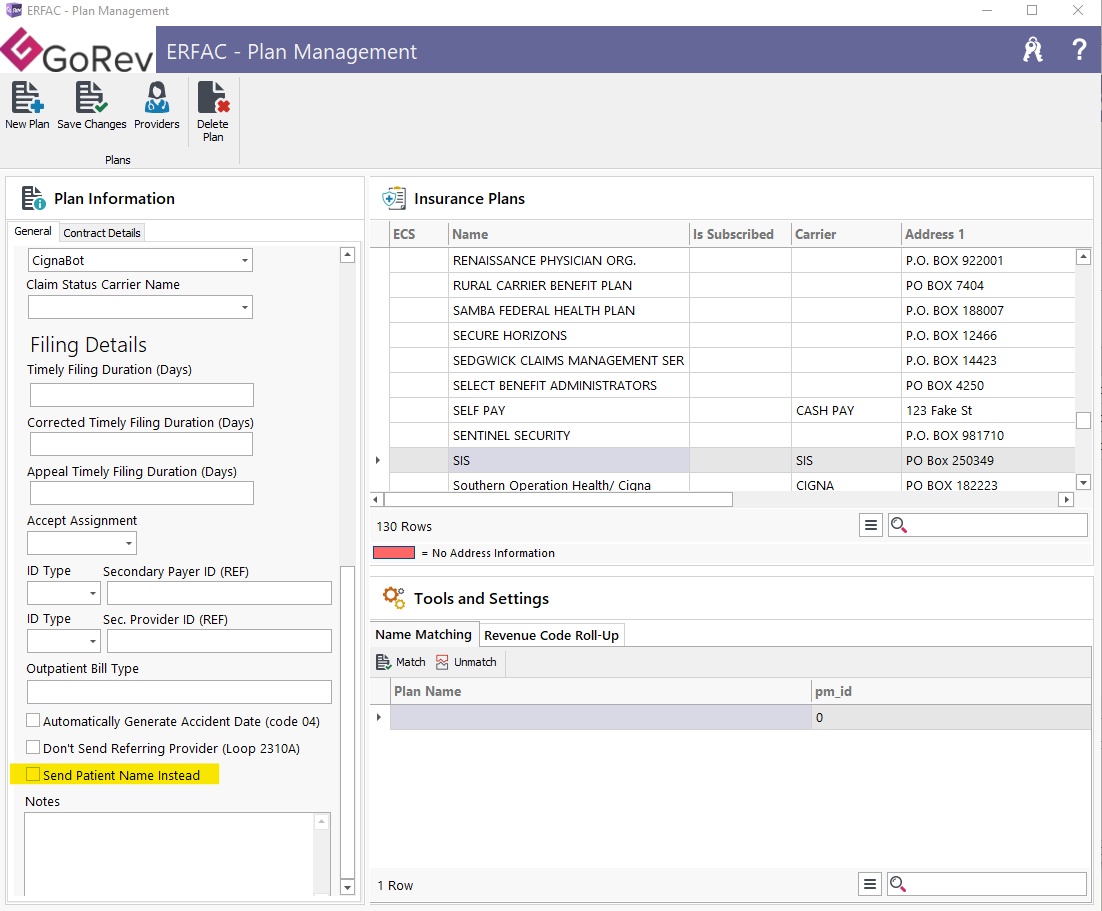Image resolution: width=1102 pixels, height=911 pixels.
Task: Click the Name Matching search magnifier icon
Action: pos(897,884)
